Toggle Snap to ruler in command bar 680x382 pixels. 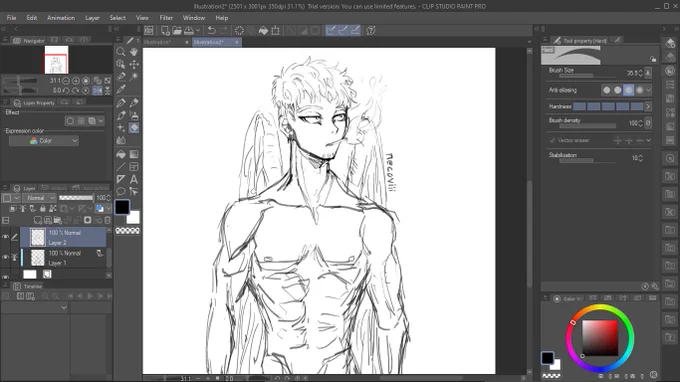tap(331, 30)
